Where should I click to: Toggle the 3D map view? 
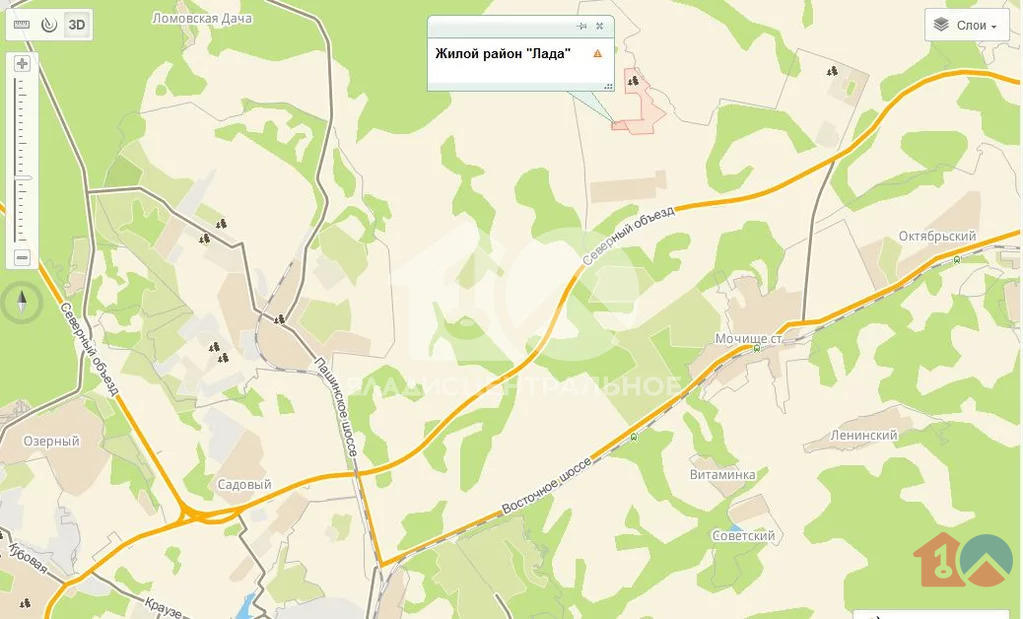[77, 25]
